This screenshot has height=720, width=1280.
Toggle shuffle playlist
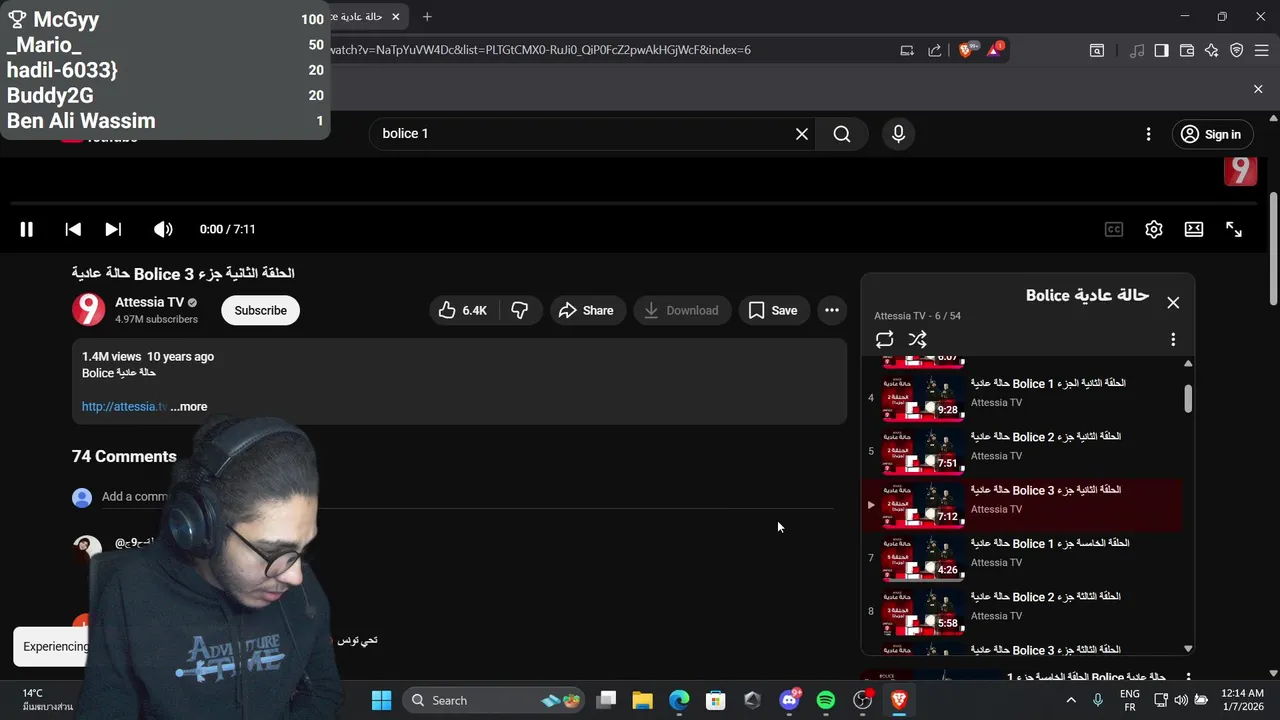(917, 340)
